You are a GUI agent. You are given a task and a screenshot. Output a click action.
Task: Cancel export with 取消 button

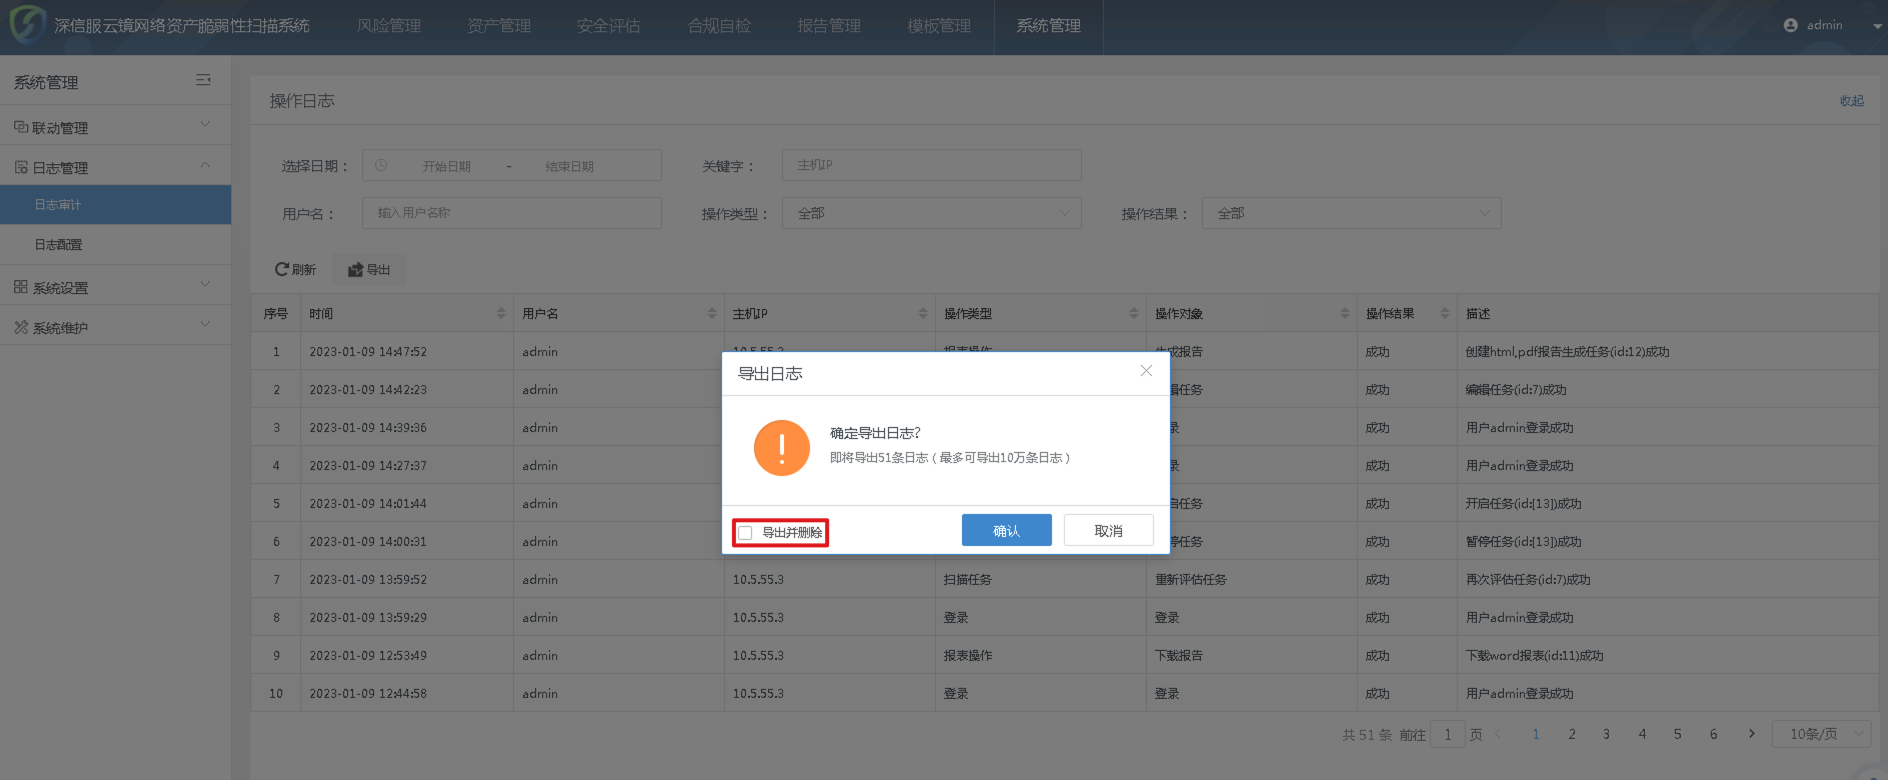tap(1108, 530)
